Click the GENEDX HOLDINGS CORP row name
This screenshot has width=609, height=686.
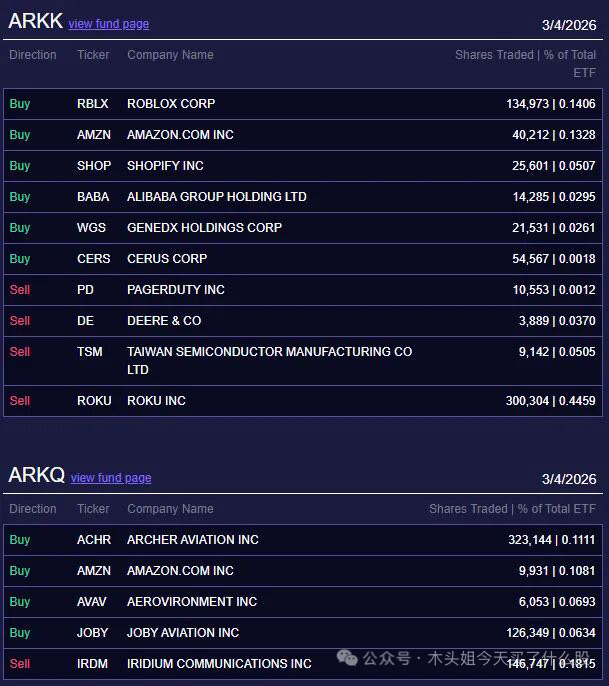[x=204, y=228]
